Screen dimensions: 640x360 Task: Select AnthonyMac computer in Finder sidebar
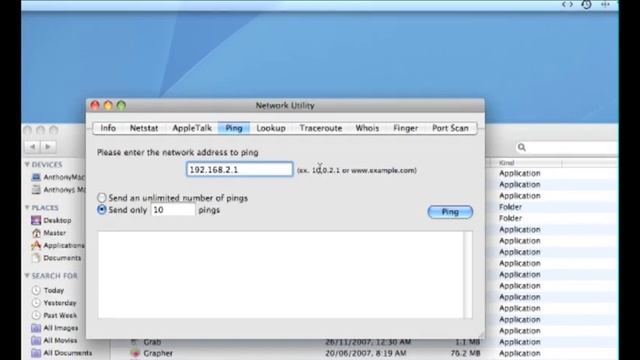pos(59,177)
